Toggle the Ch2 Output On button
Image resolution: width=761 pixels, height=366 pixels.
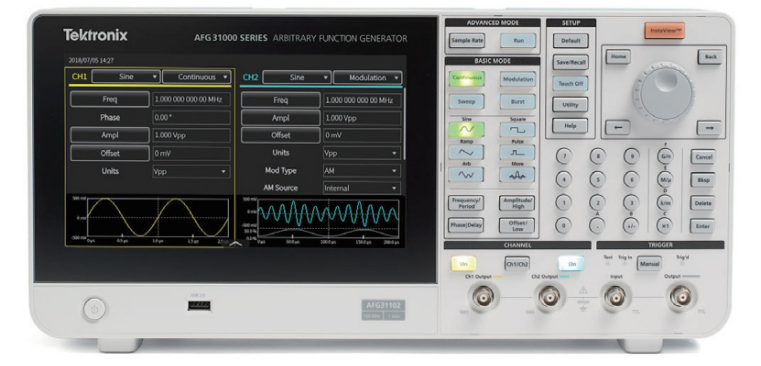pos(571,263)
